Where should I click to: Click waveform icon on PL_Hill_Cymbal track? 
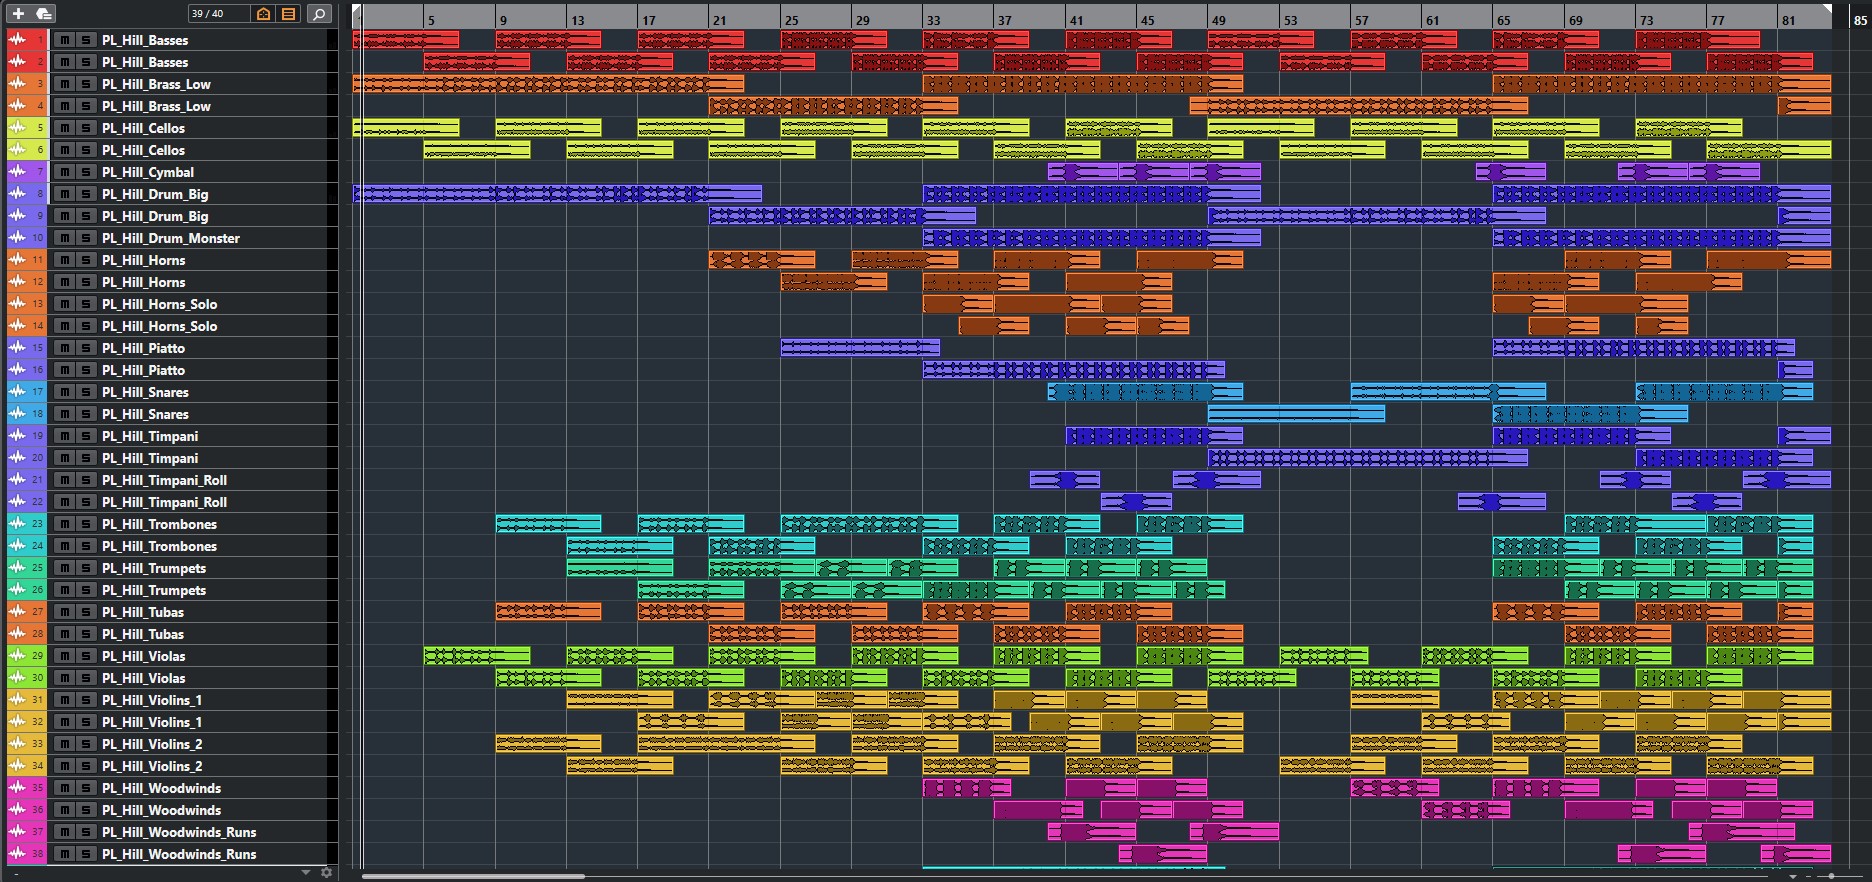click(17, 172)
